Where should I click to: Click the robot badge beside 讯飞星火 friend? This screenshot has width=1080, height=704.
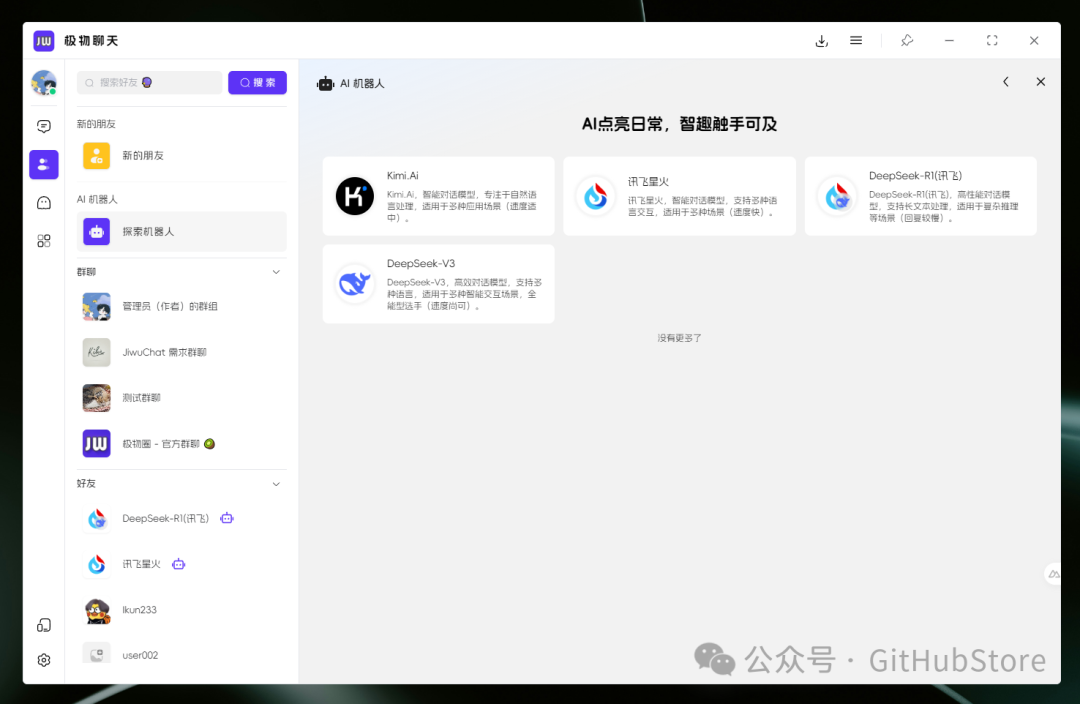pos(178,564)
